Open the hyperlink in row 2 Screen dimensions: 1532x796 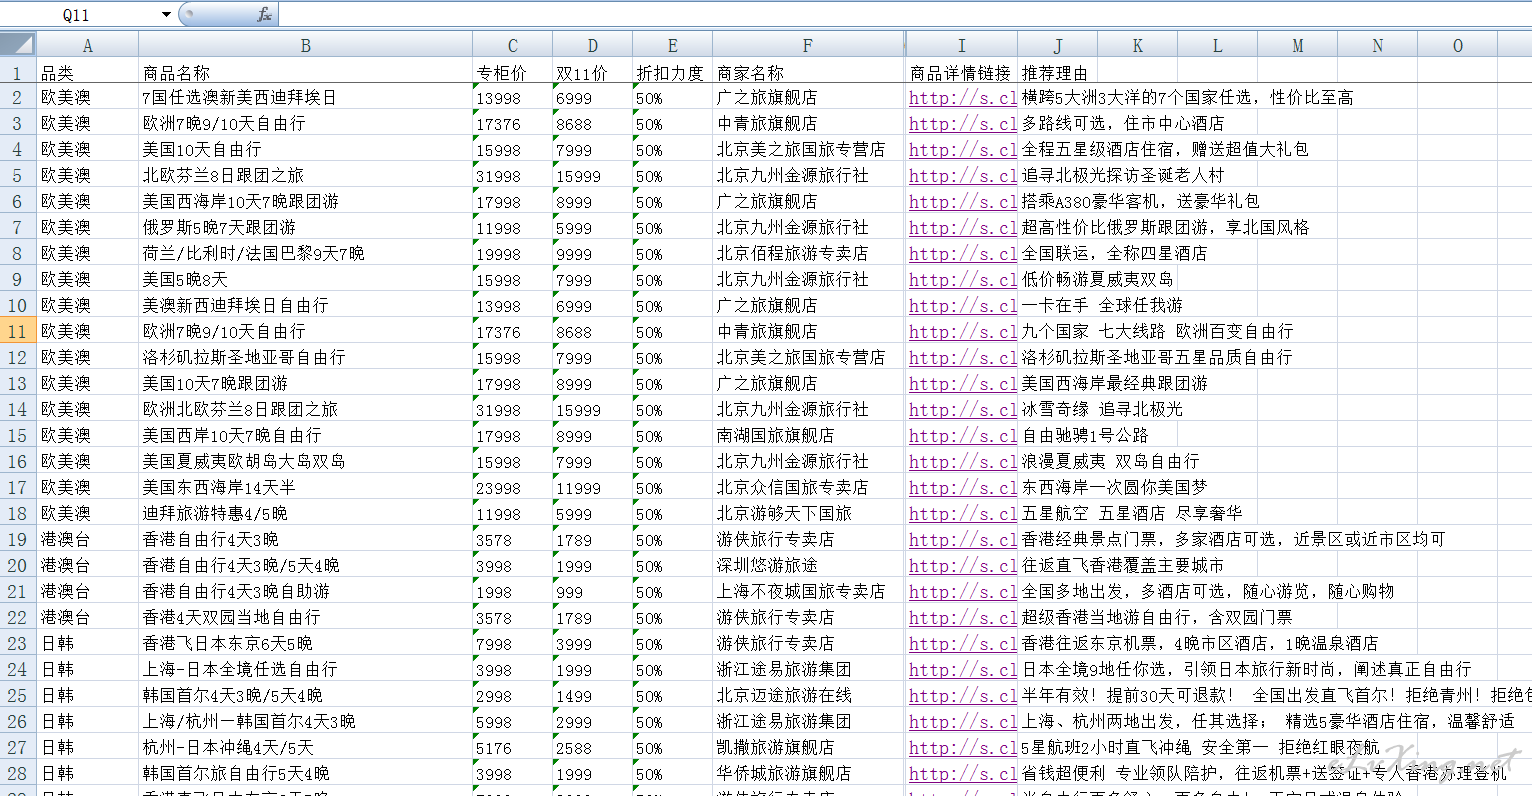click(x=962, y=98)
